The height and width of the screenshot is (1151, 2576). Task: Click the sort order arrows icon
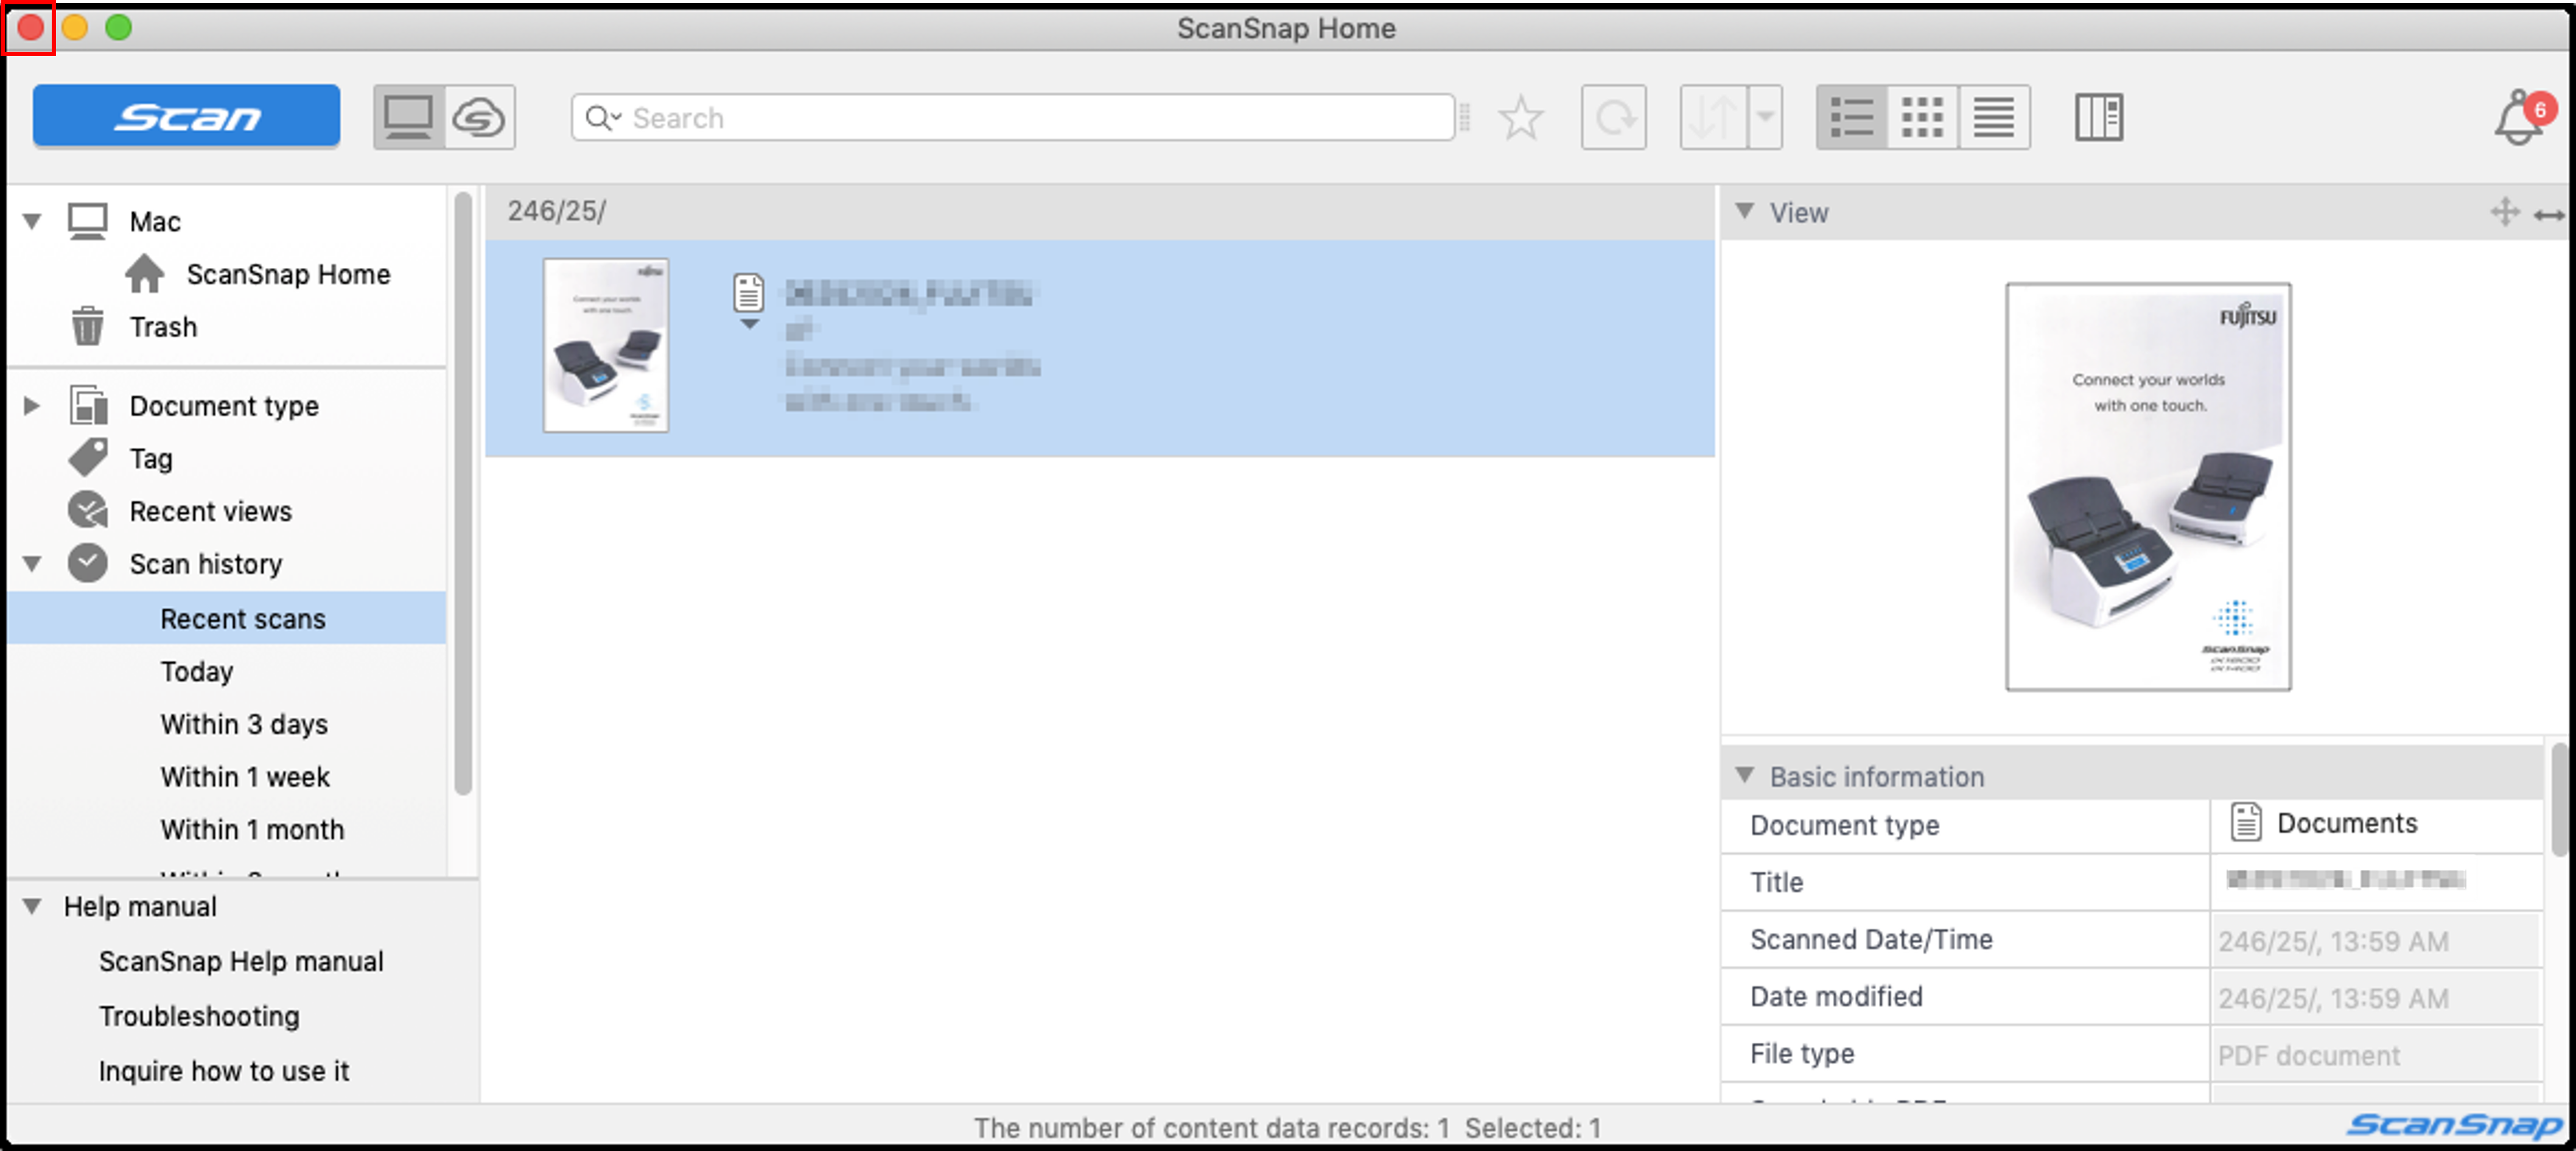pos(1714,117)
